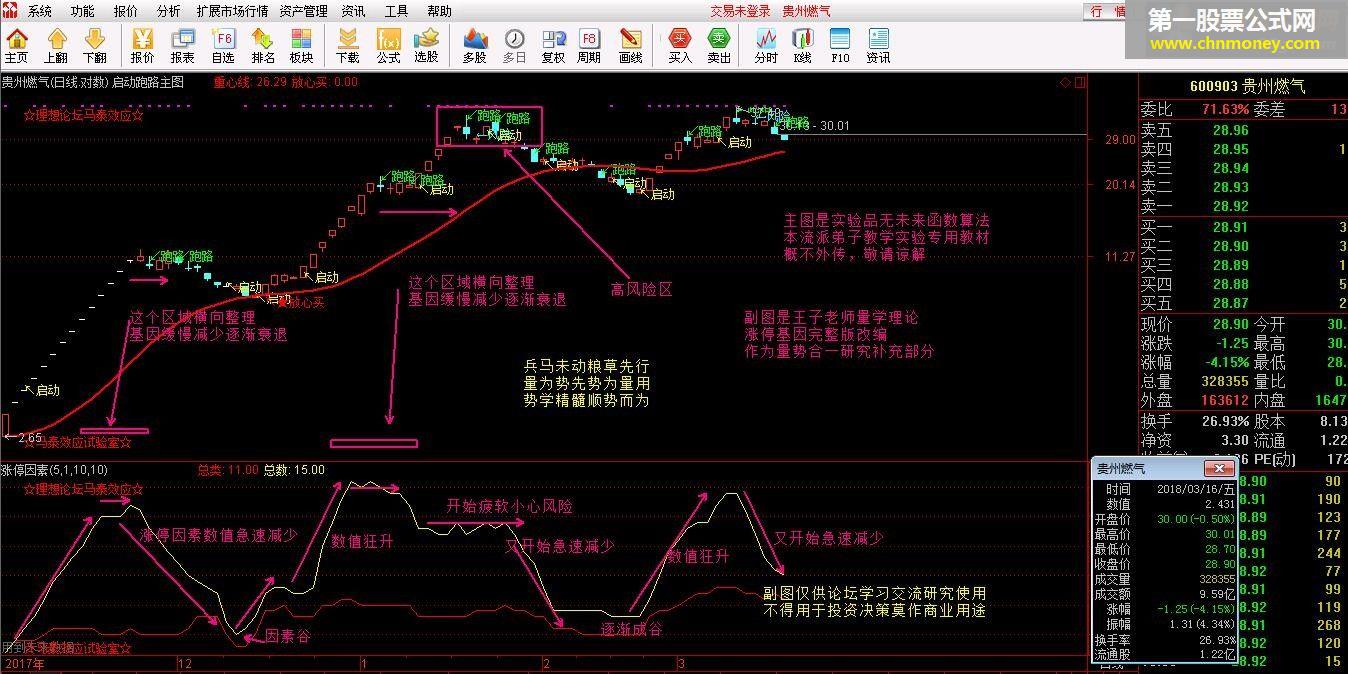1348x674 pixels.
Task: Click the 买五 28.87 order row
Action: [x=1243, y=303]
